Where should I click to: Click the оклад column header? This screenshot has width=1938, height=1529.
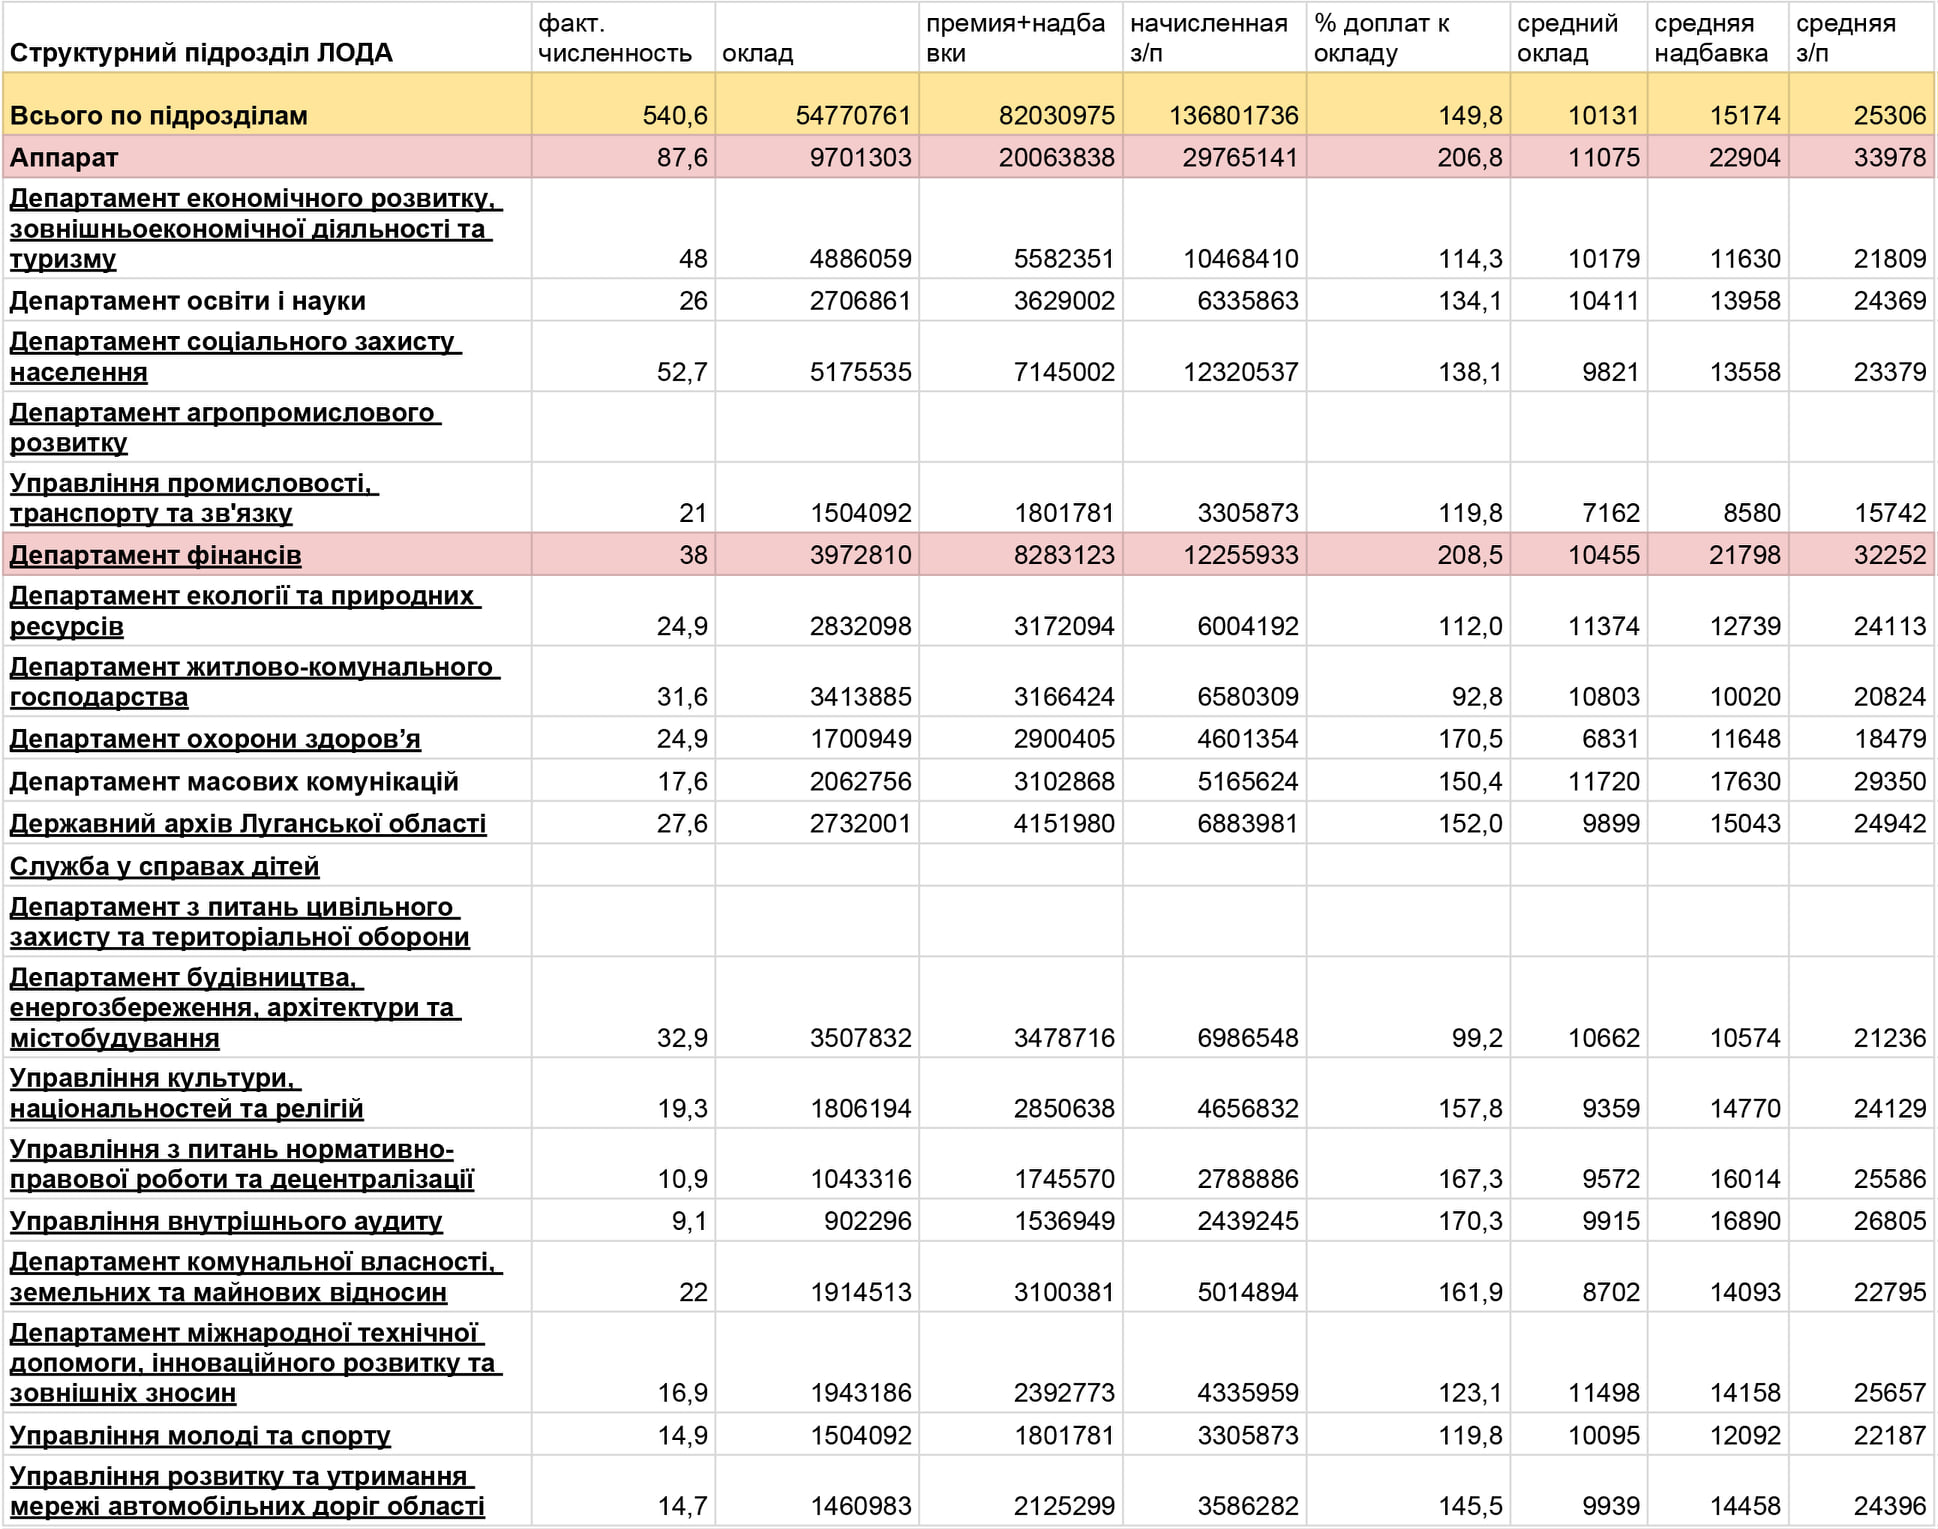pyautogui.click(x=757, y=53)
